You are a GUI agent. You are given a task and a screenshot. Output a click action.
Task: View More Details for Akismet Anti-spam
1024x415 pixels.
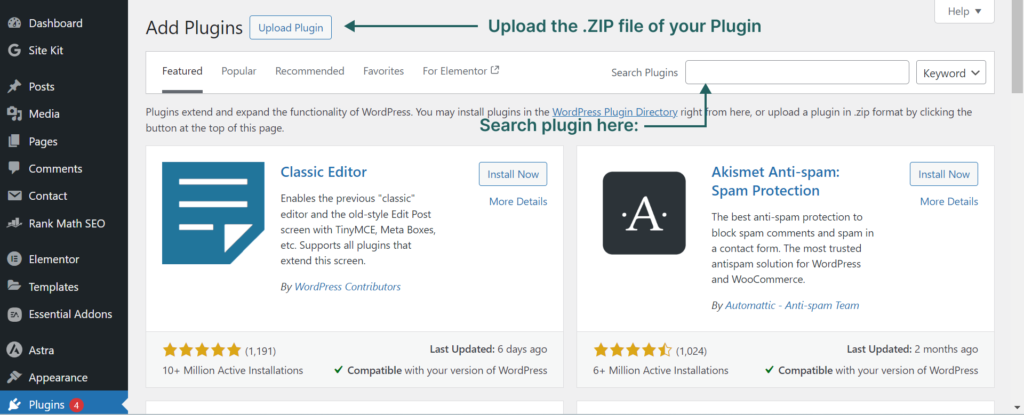pos(949,201)
